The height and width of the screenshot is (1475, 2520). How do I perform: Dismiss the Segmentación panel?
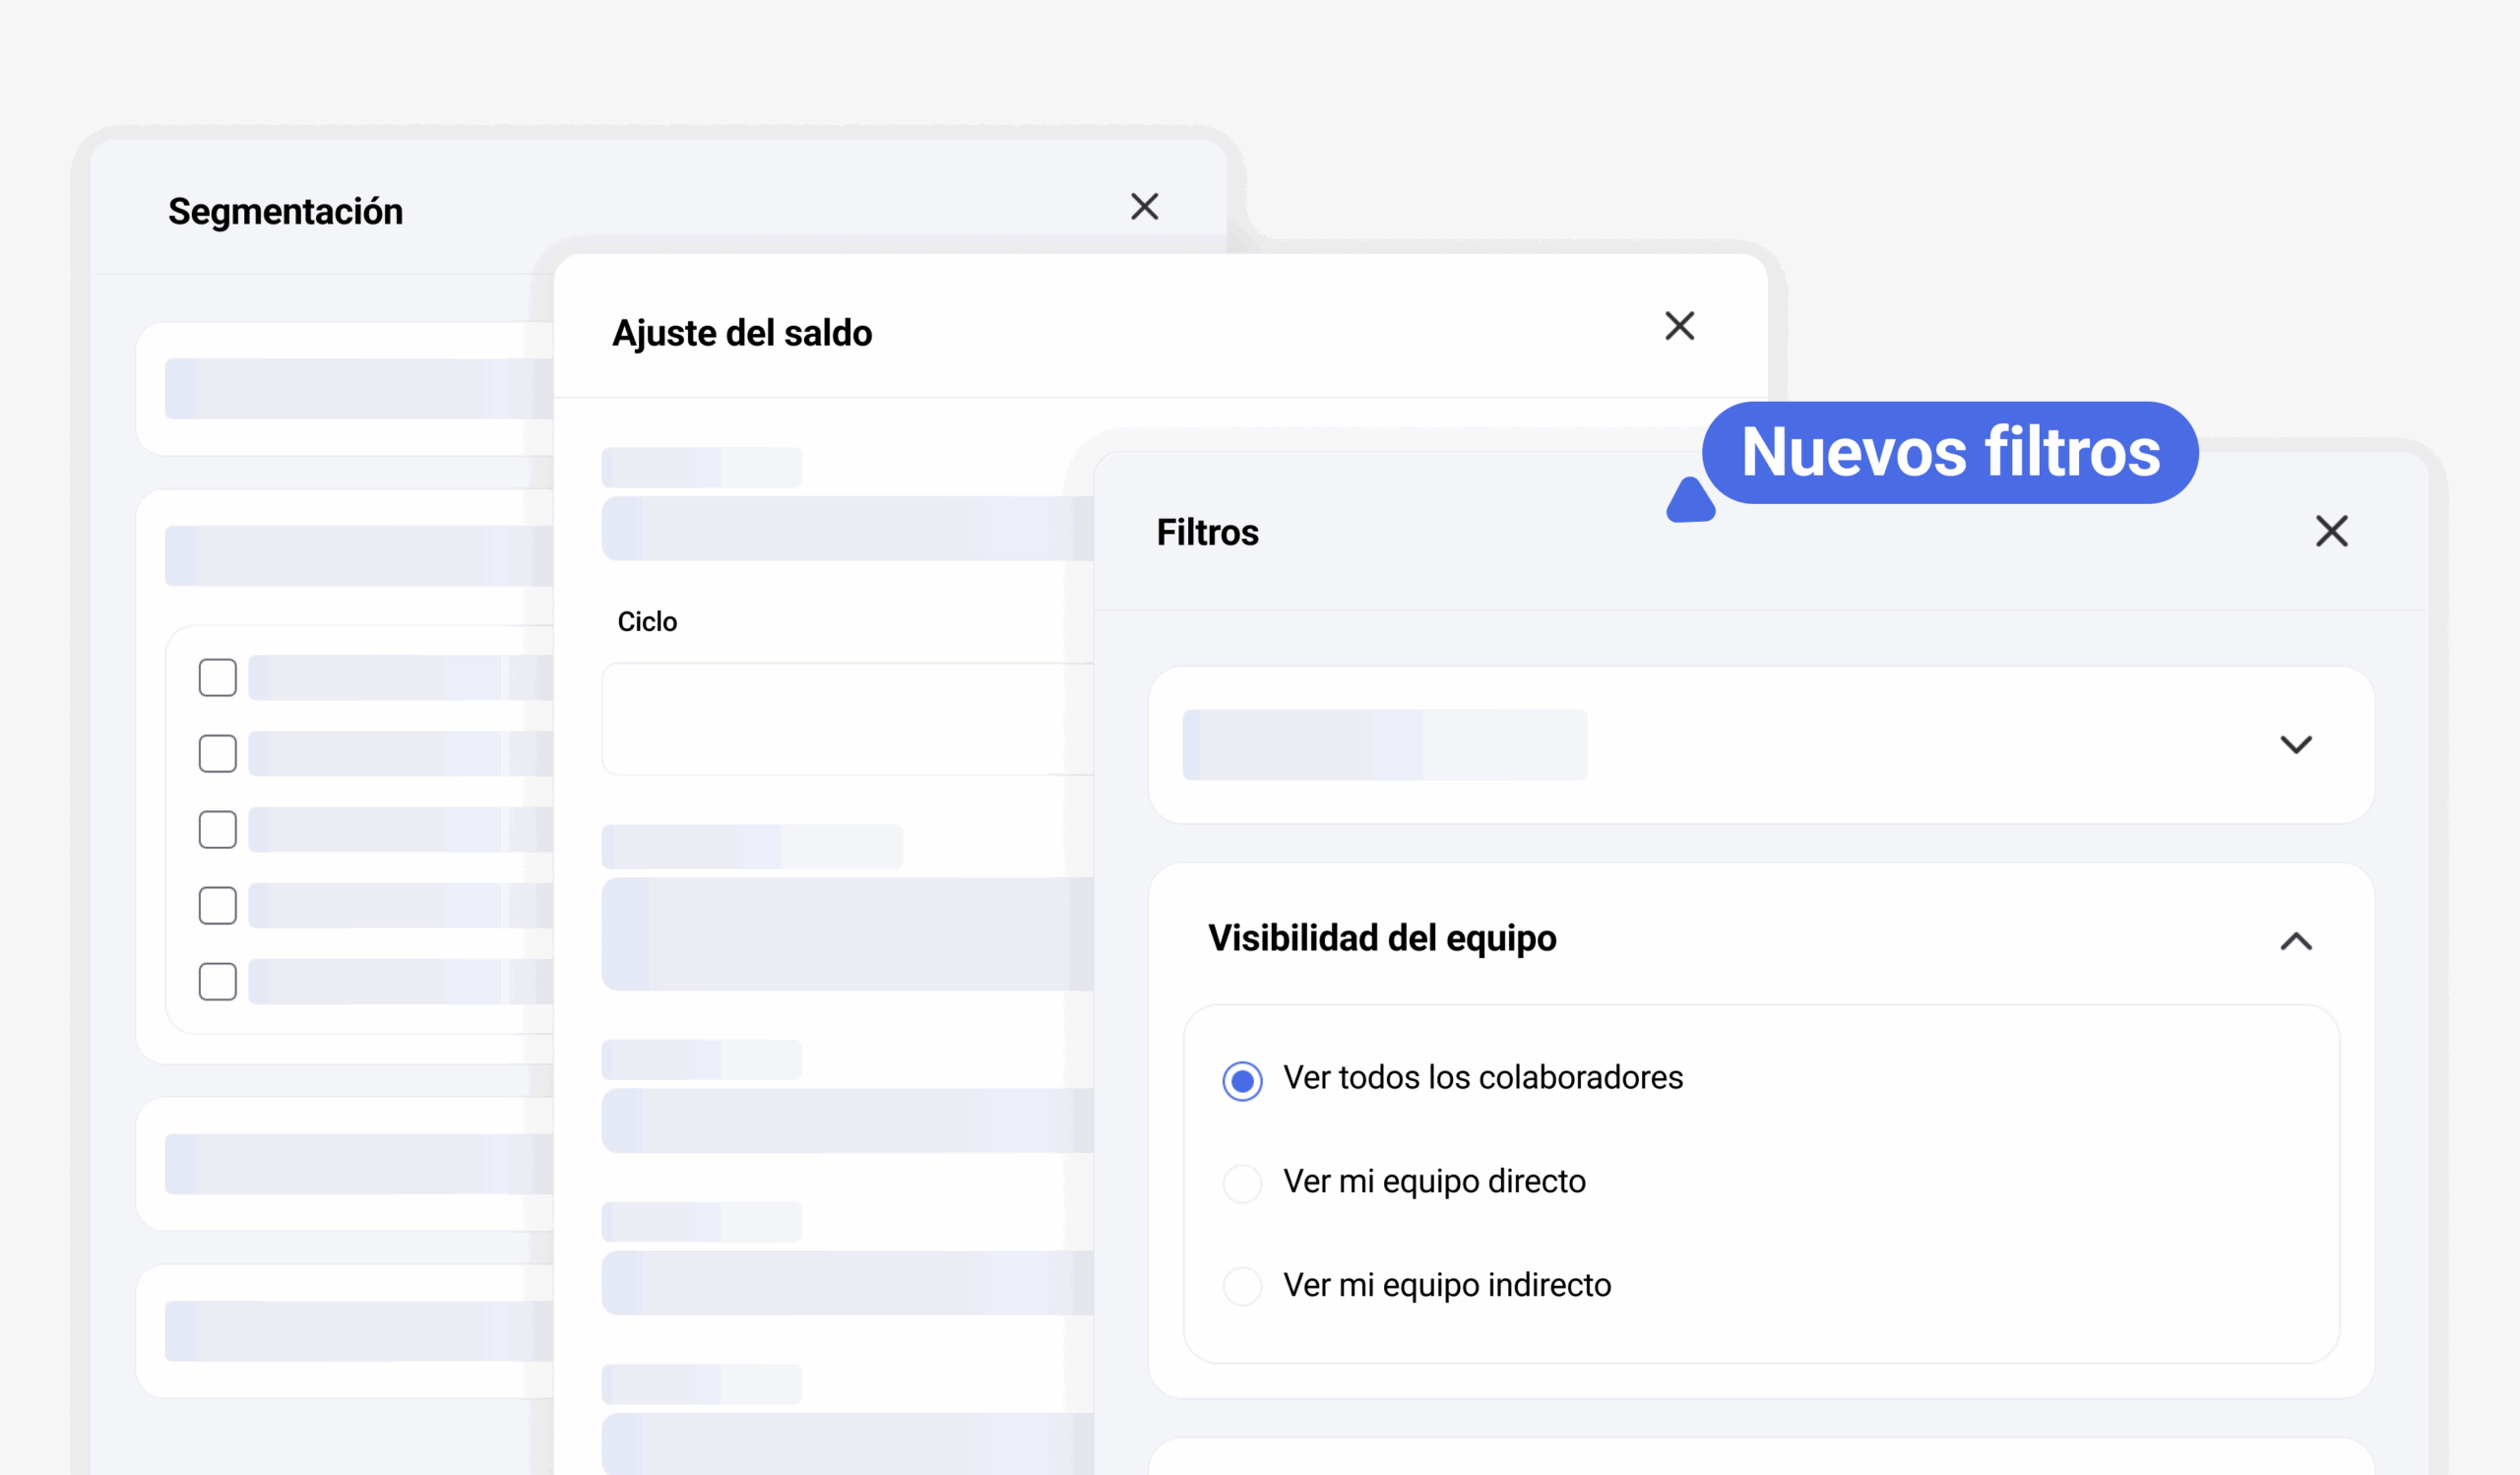(1146, 207)
